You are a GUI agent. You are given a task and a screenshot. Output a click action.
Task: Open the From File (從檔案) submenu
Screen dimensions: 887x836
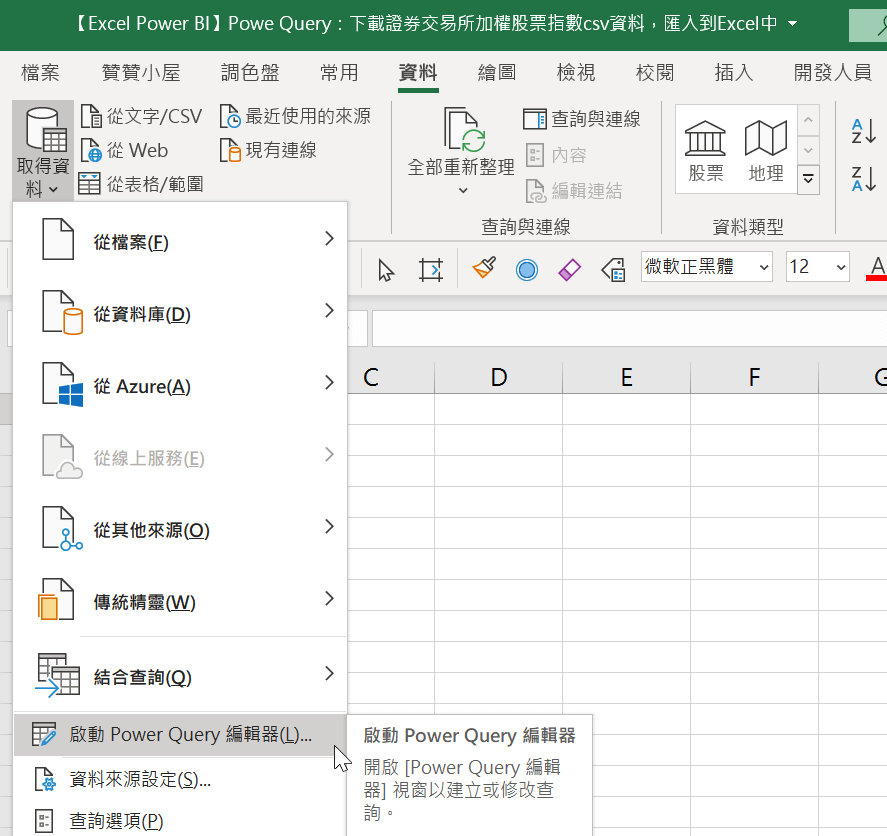click(x=180, y=240)
